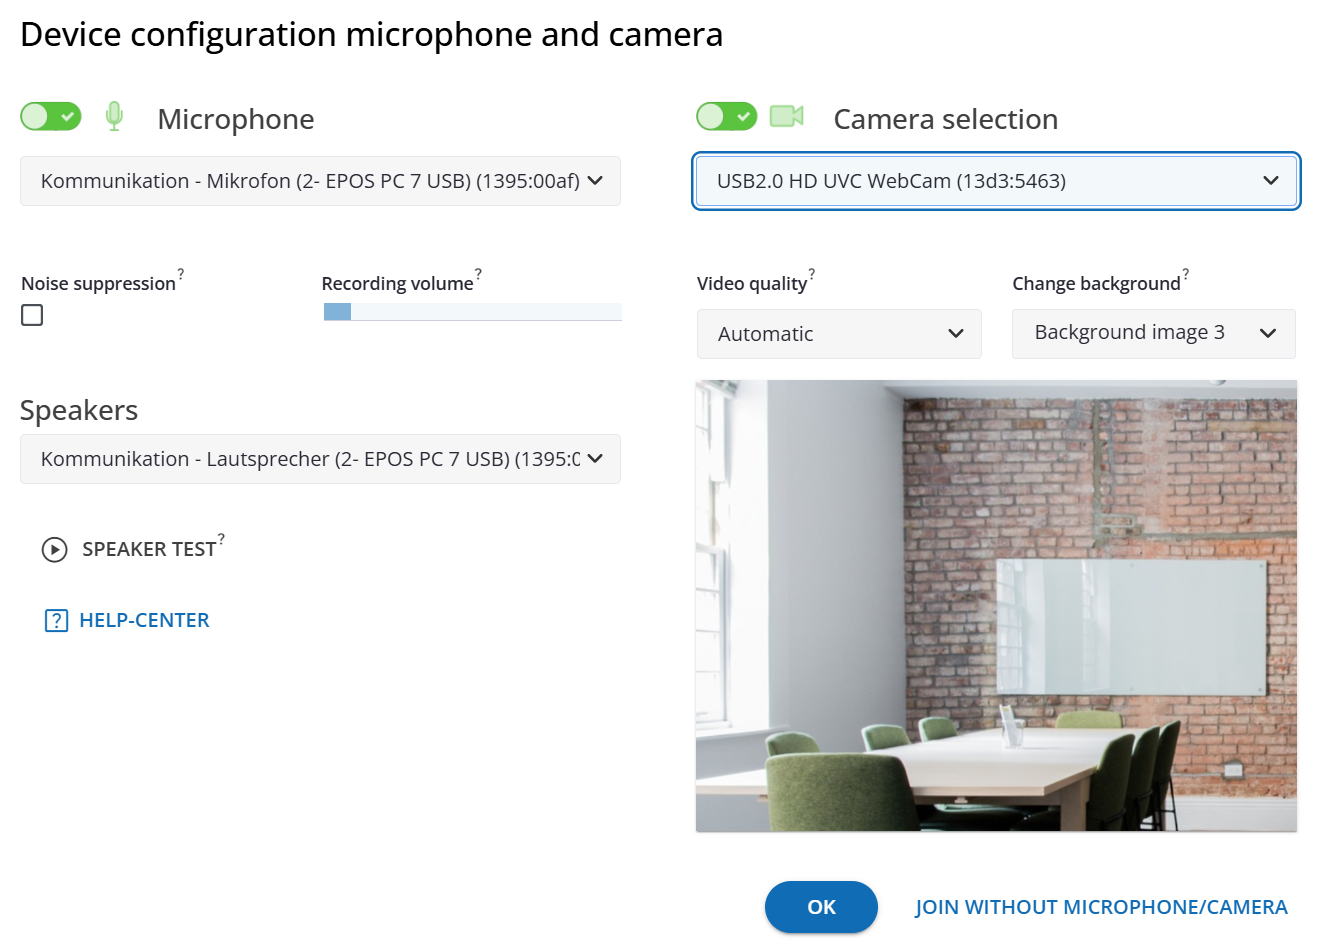Click the green camera icon
This screenshot has width=1327, height=943.
(786, 117)
